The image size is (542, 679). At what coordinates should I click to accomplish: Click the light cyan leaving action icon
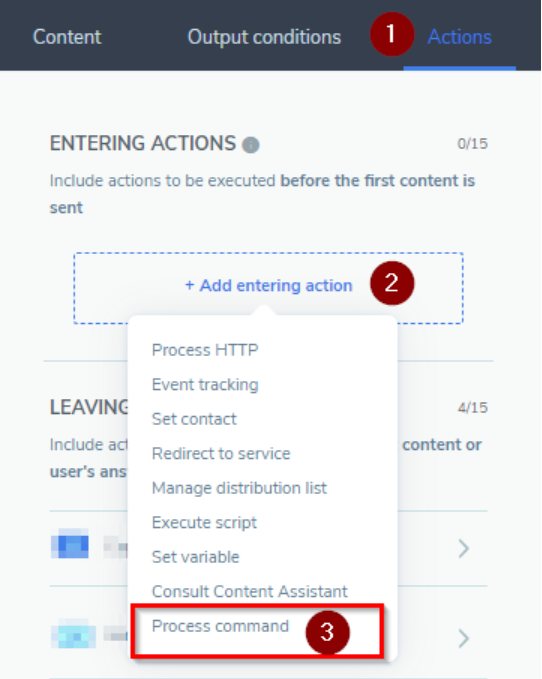(x=73, y=633)
